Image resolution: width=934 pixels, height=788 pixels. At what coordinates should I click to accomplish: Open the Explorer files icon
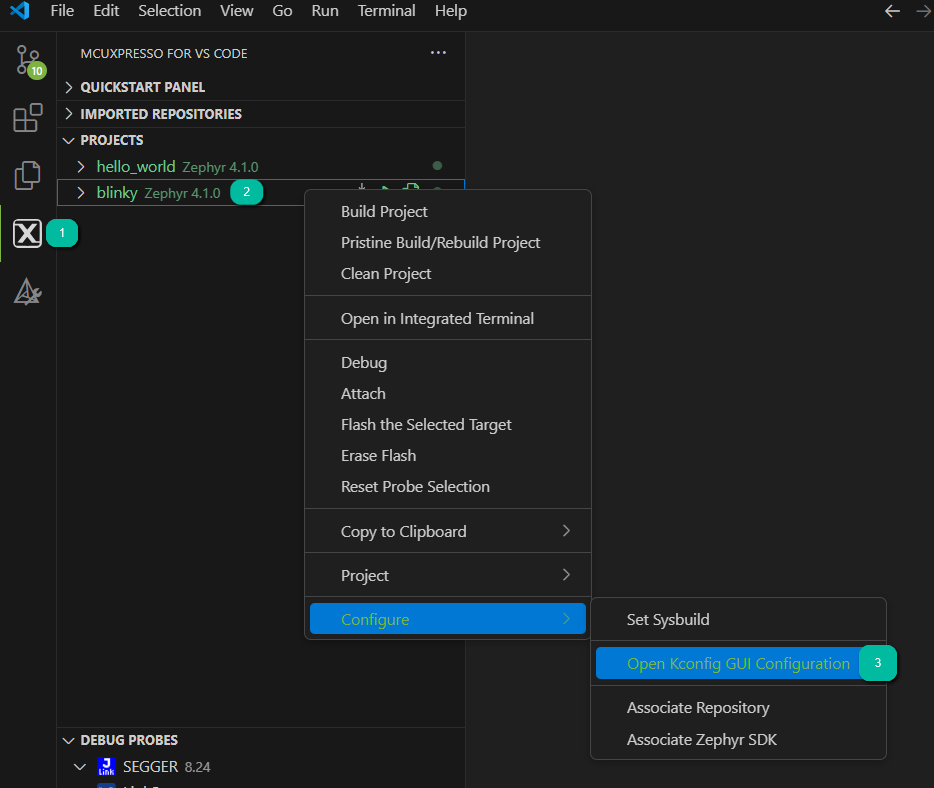[x=27, y=176]
